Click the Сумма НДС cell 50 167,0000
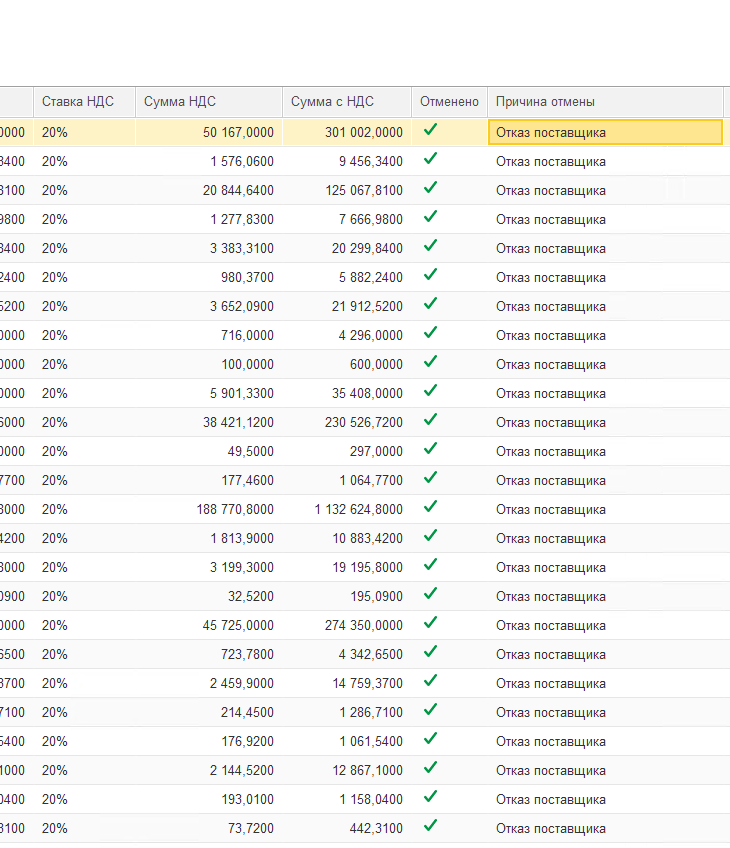The width and height of the screenshot is (730, 848). pyautogui.click(x=238, y=132)
